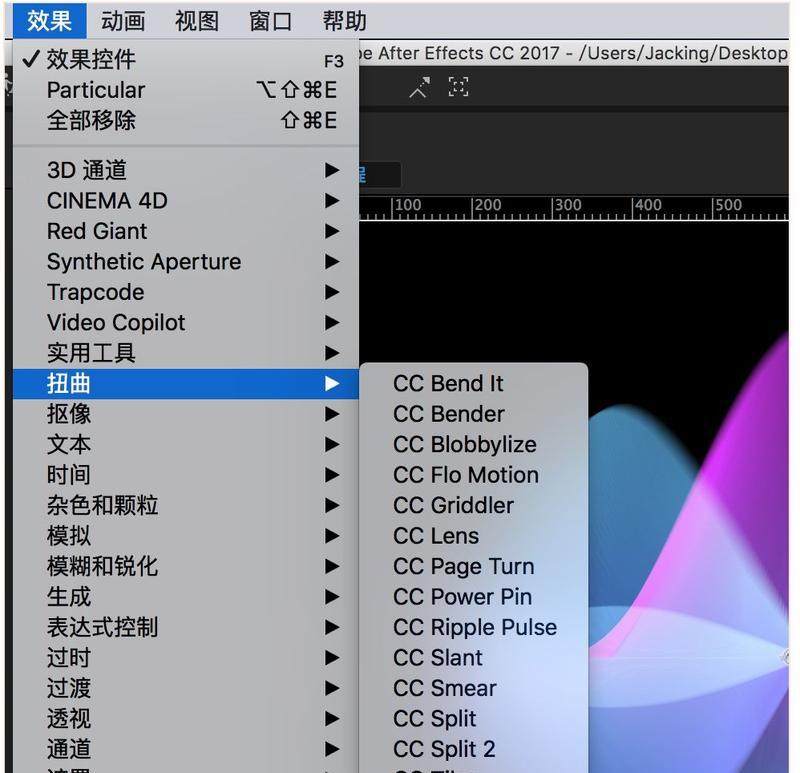
Task: Expand the Trapcode submenu
Action: (x=186, y=292)
